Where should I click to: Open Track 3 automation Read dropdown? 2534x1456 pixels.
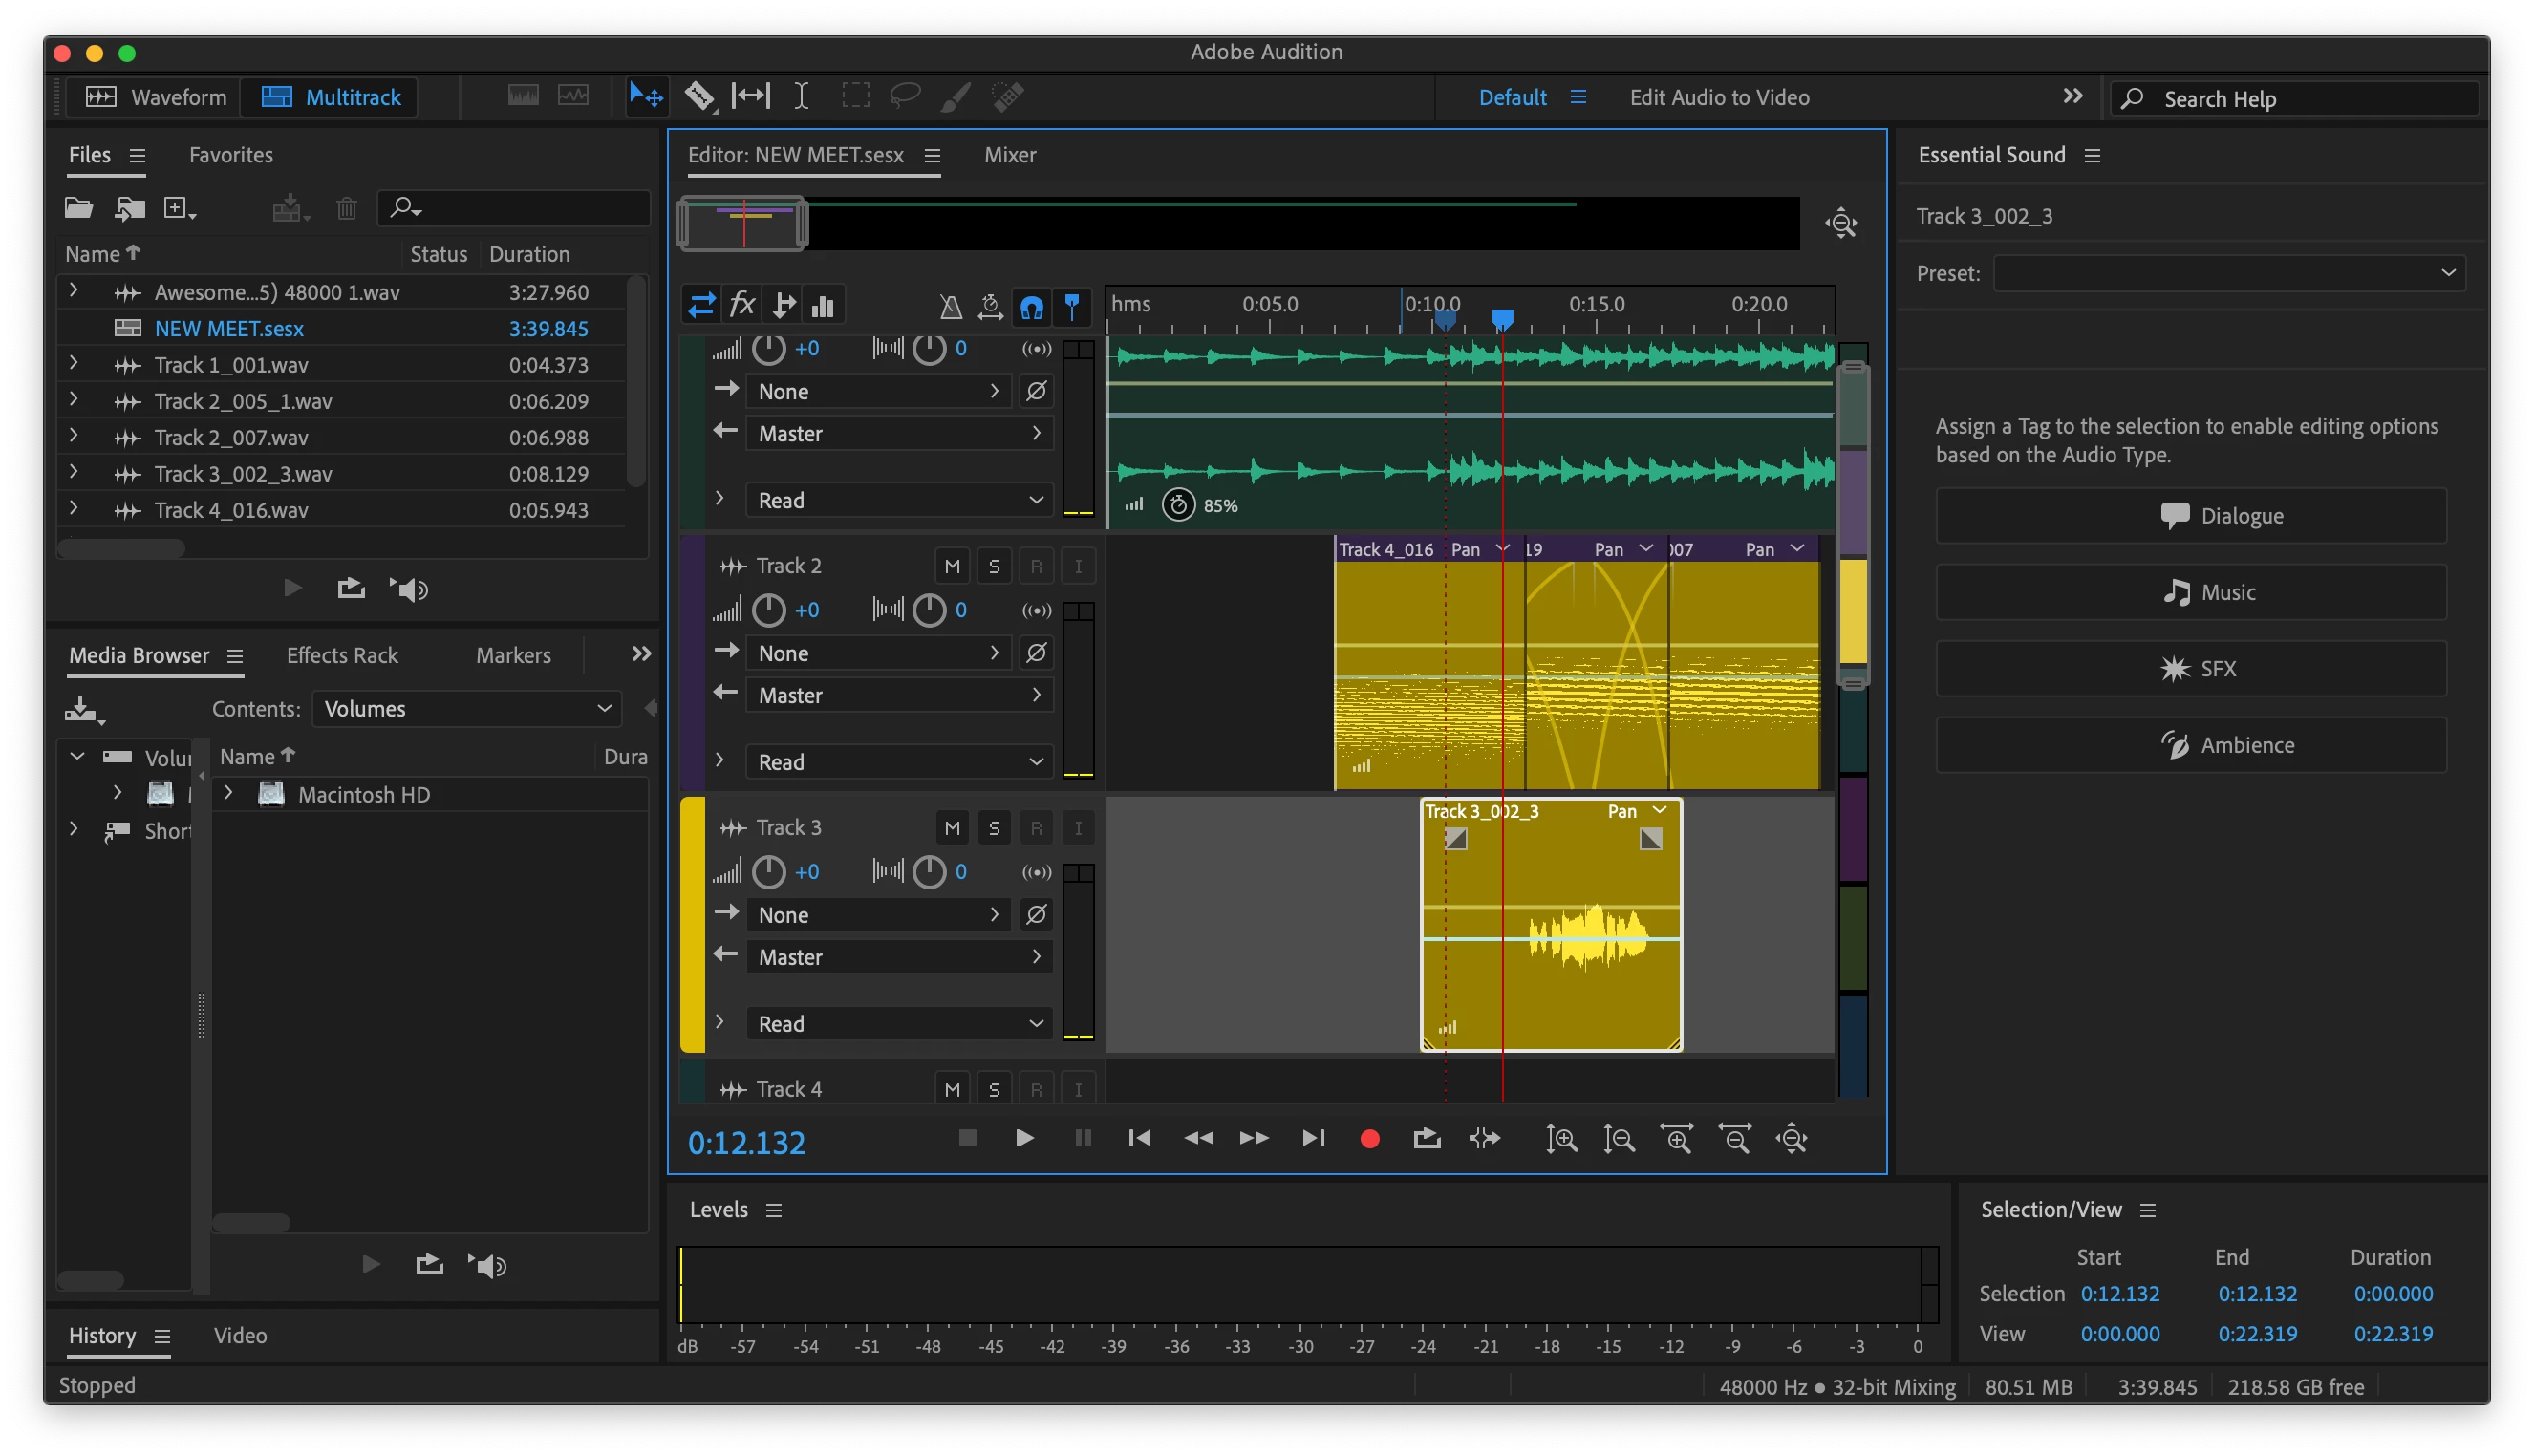click(898, 1023)
